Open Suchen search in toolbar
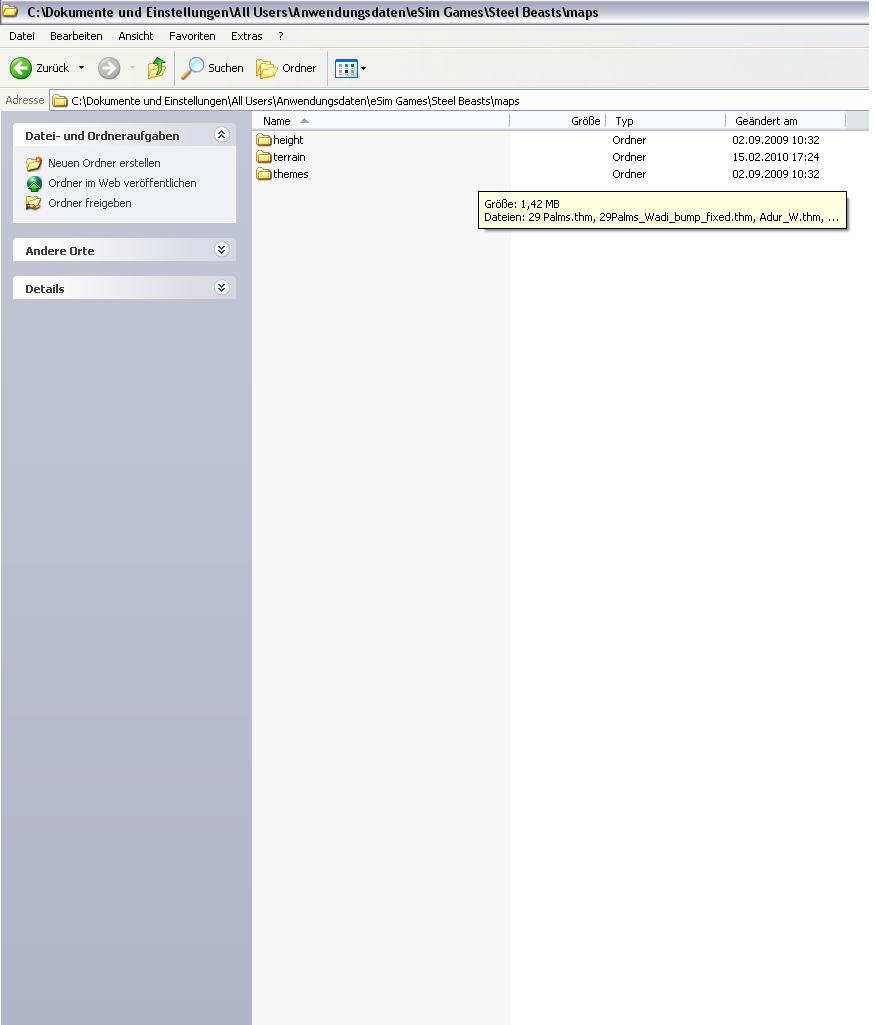 click(x=213, y=68)
